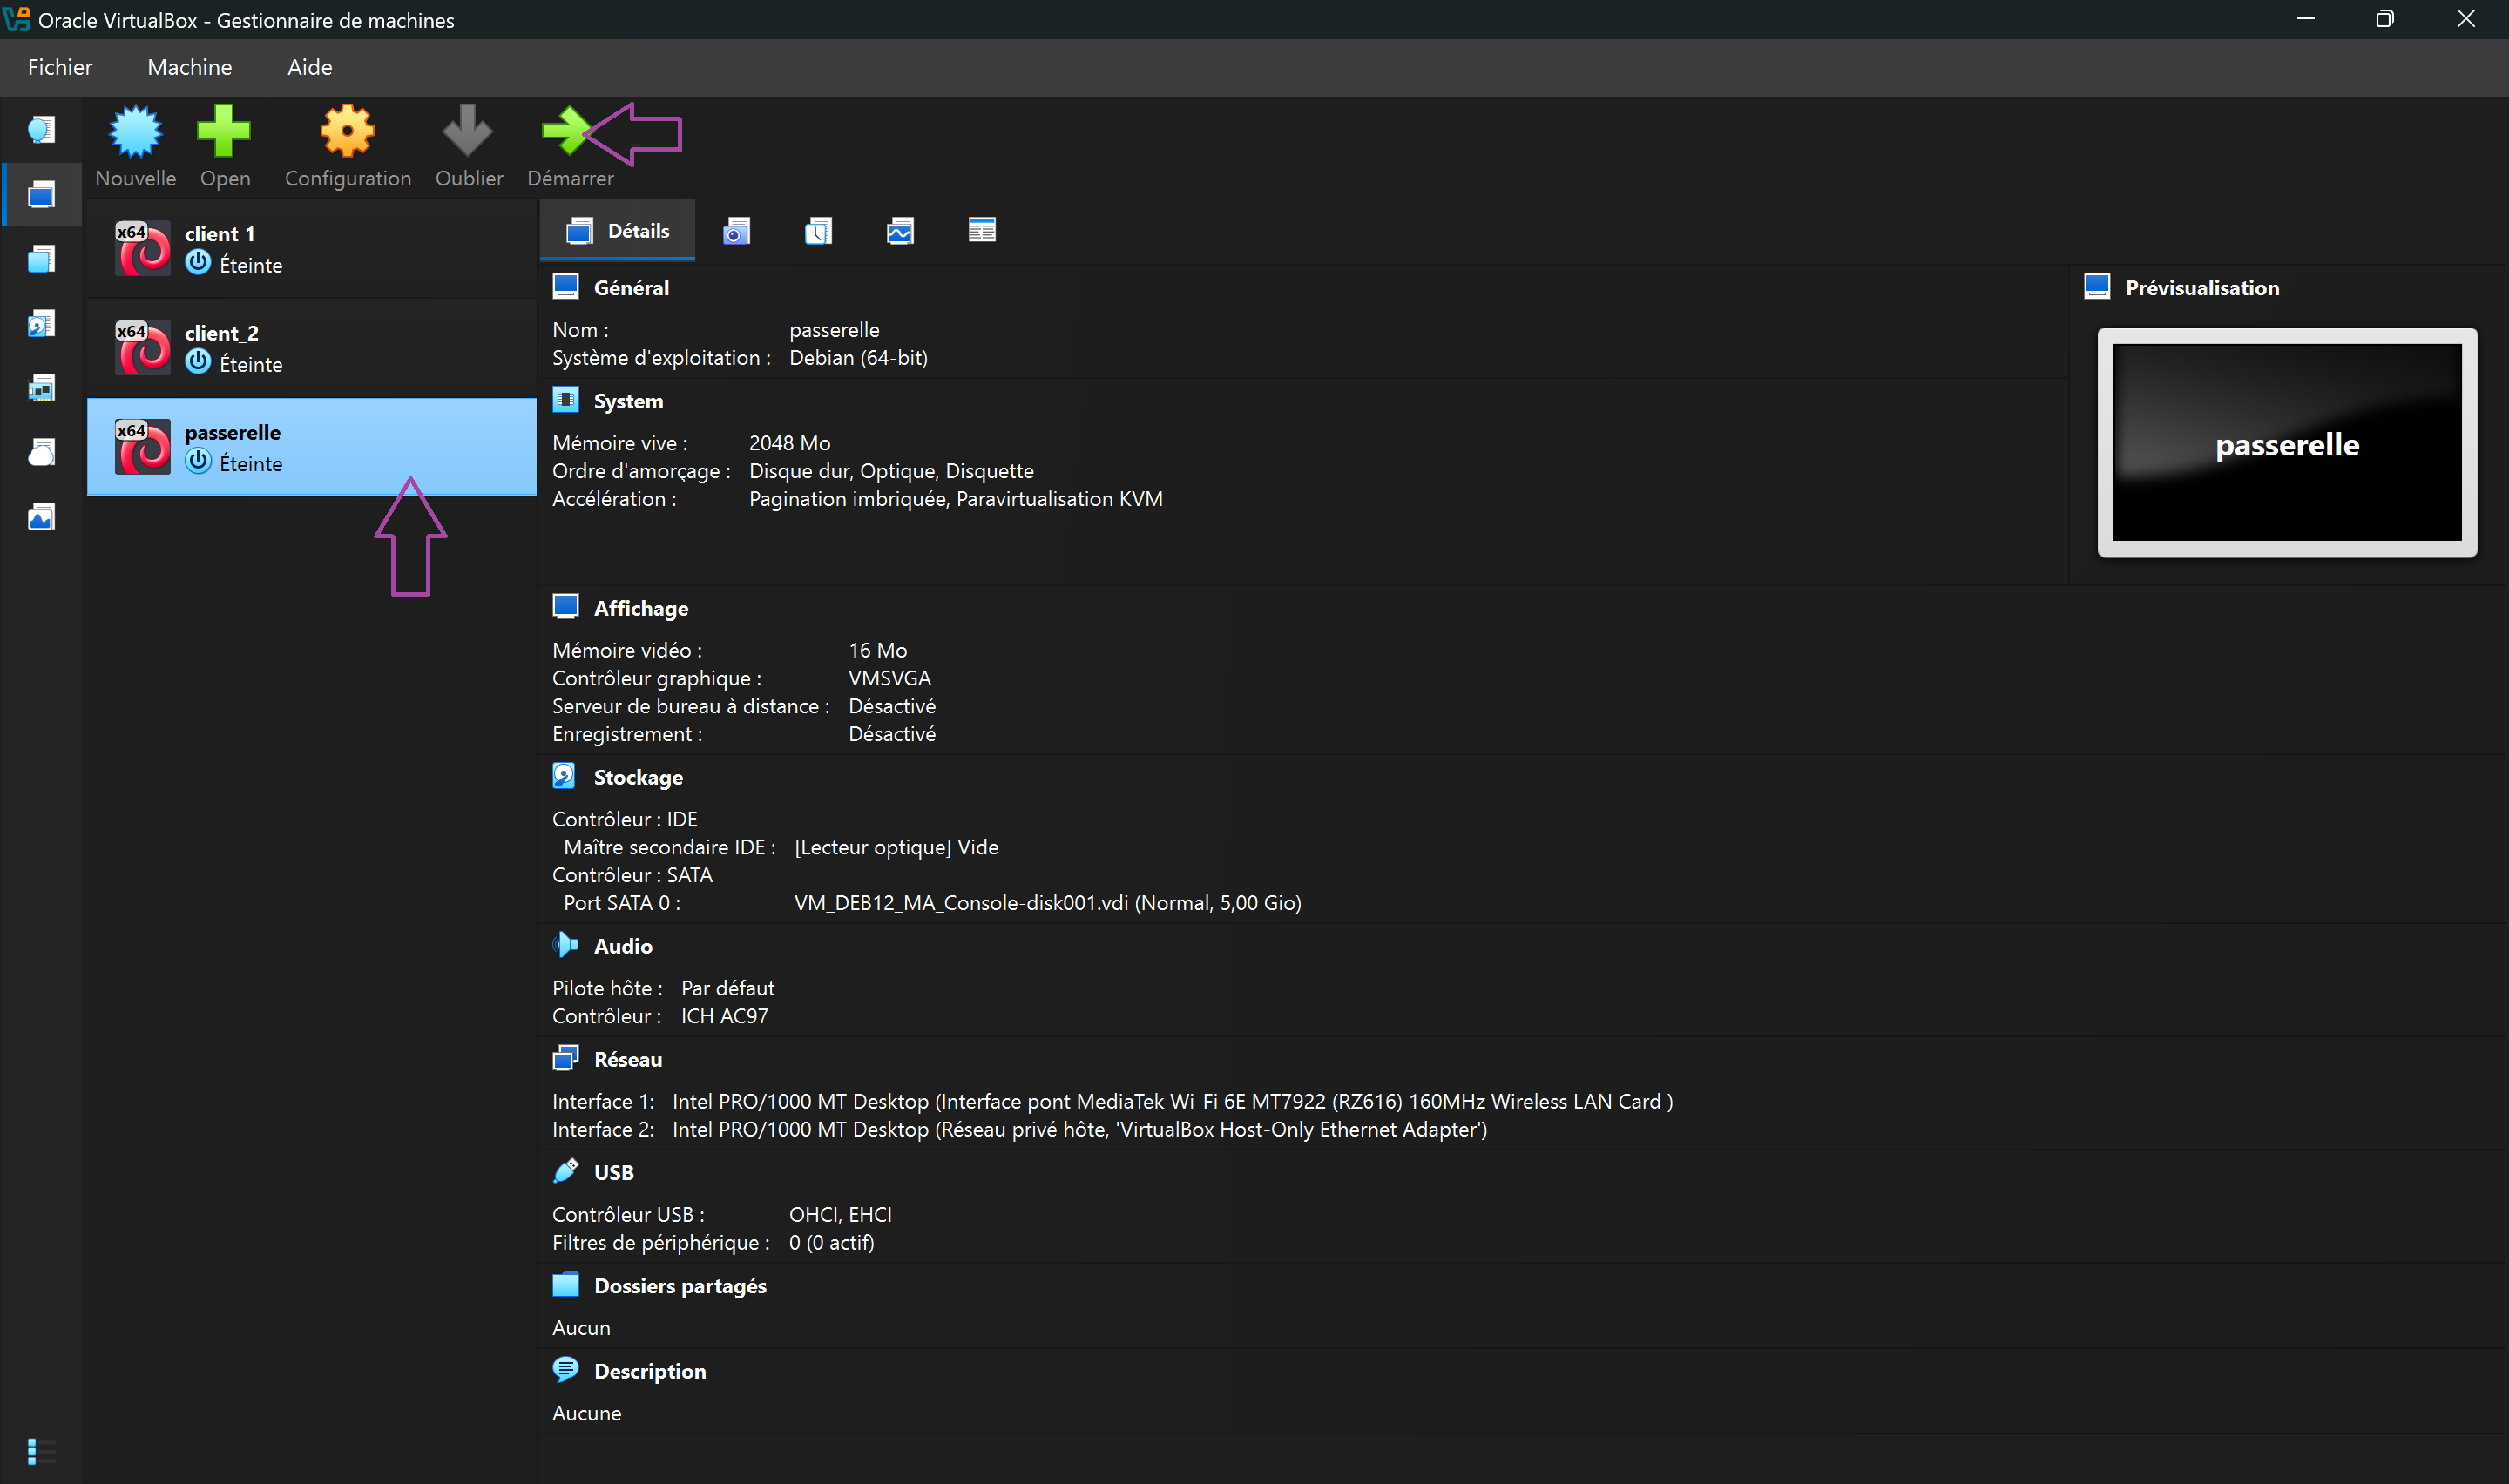Select the client_2 virtual machine
This screenshot has width=2509, height=1484.
click(x=311, y=348)
